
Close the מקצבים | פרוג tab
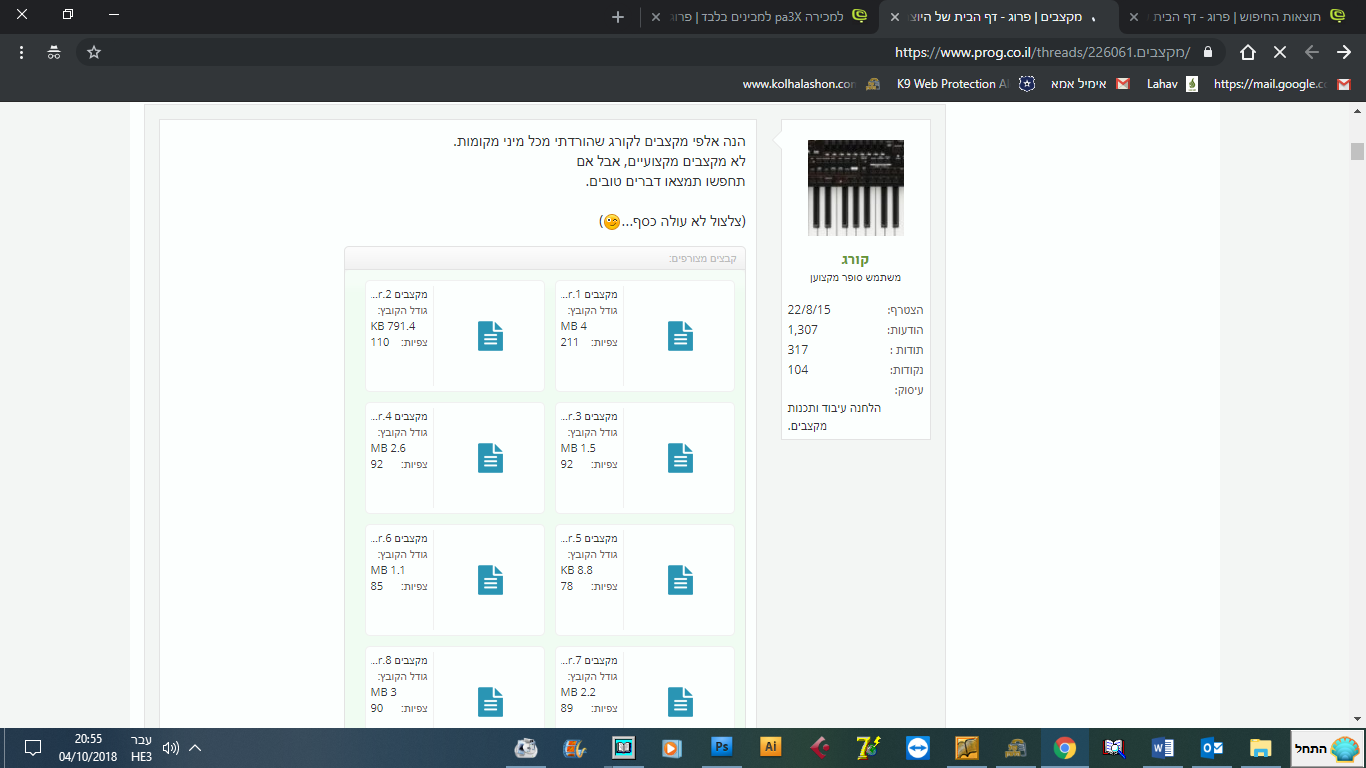[x=896, y=17]
